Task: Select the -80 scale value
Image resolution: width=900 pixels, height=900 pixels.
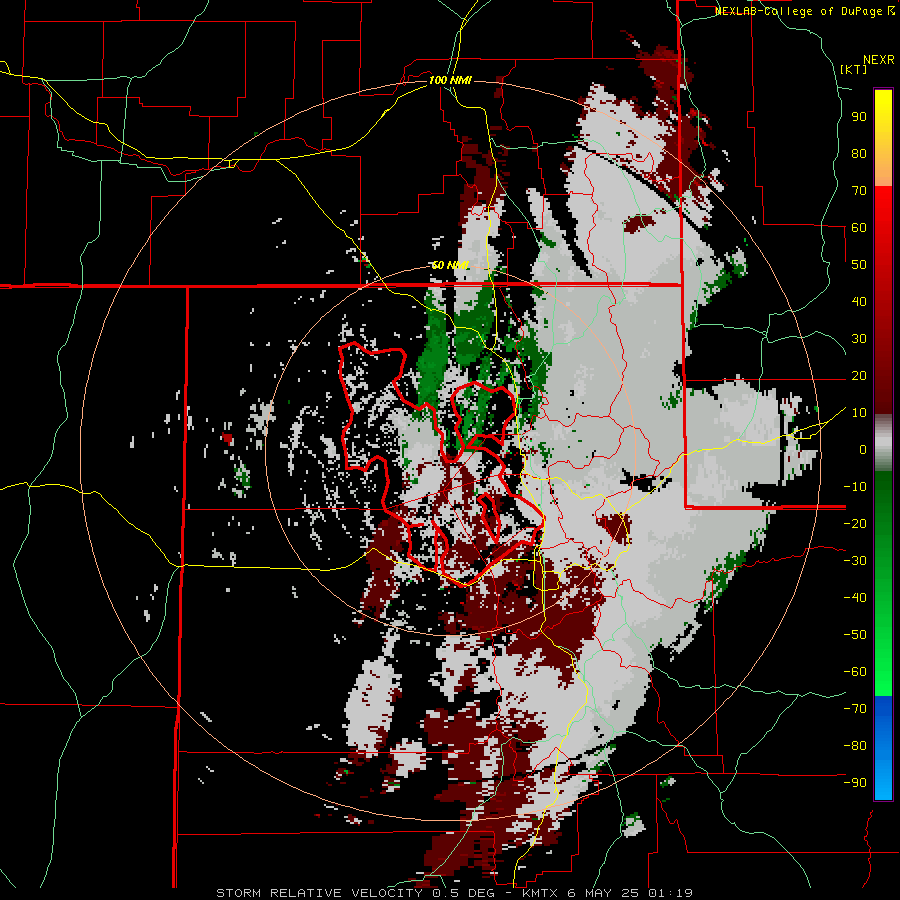Action: pyautogui.click(x=855, y=746)
